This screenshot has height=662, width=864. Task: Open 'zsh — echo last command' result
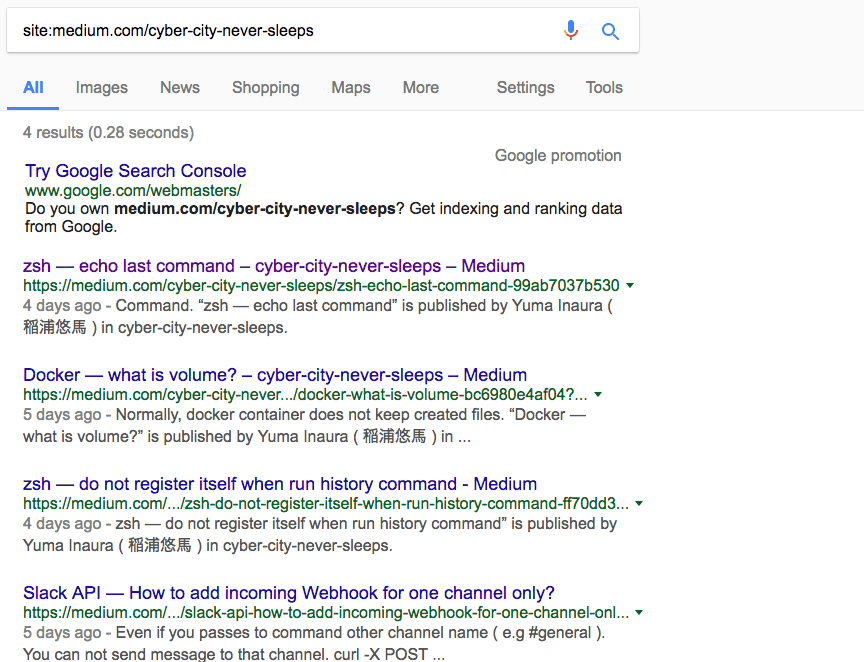coord(274,266)
